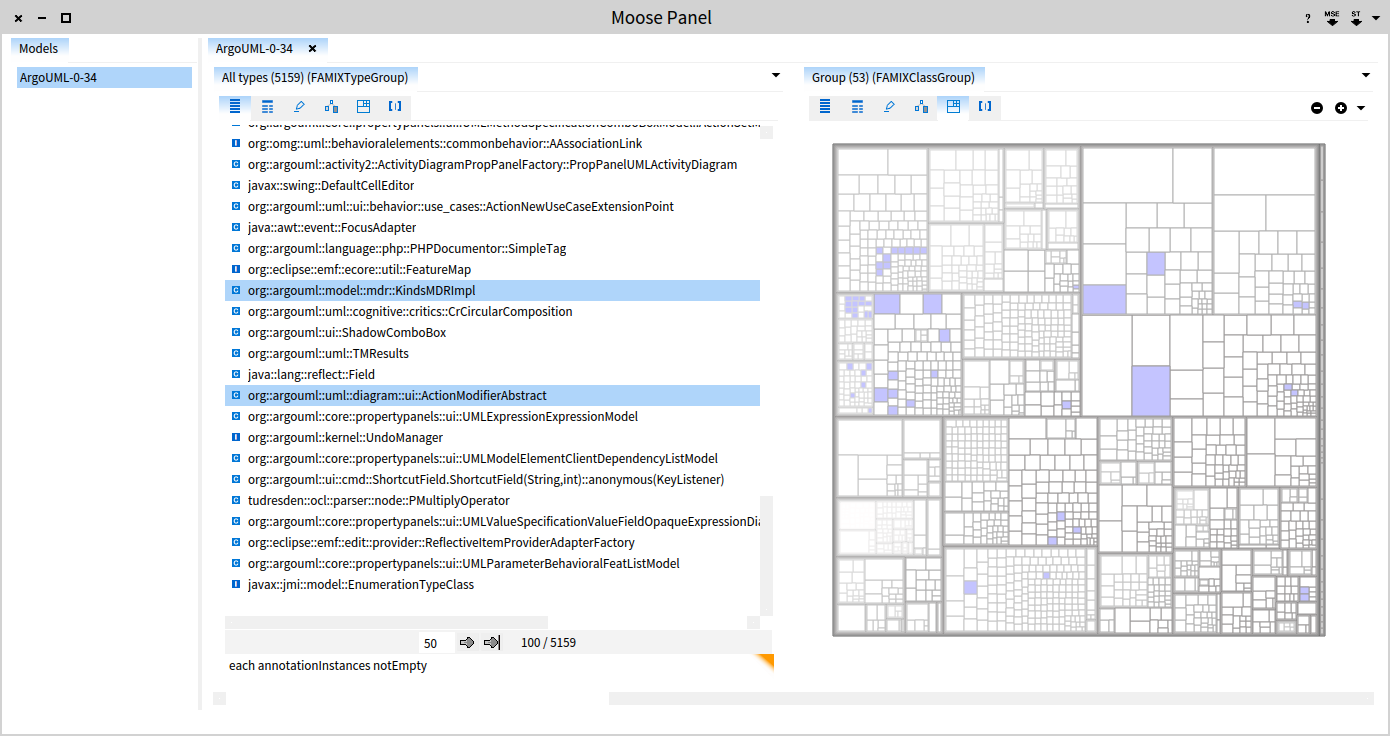
Task: Open the help question mark icon
Action: click(1307, 19)
